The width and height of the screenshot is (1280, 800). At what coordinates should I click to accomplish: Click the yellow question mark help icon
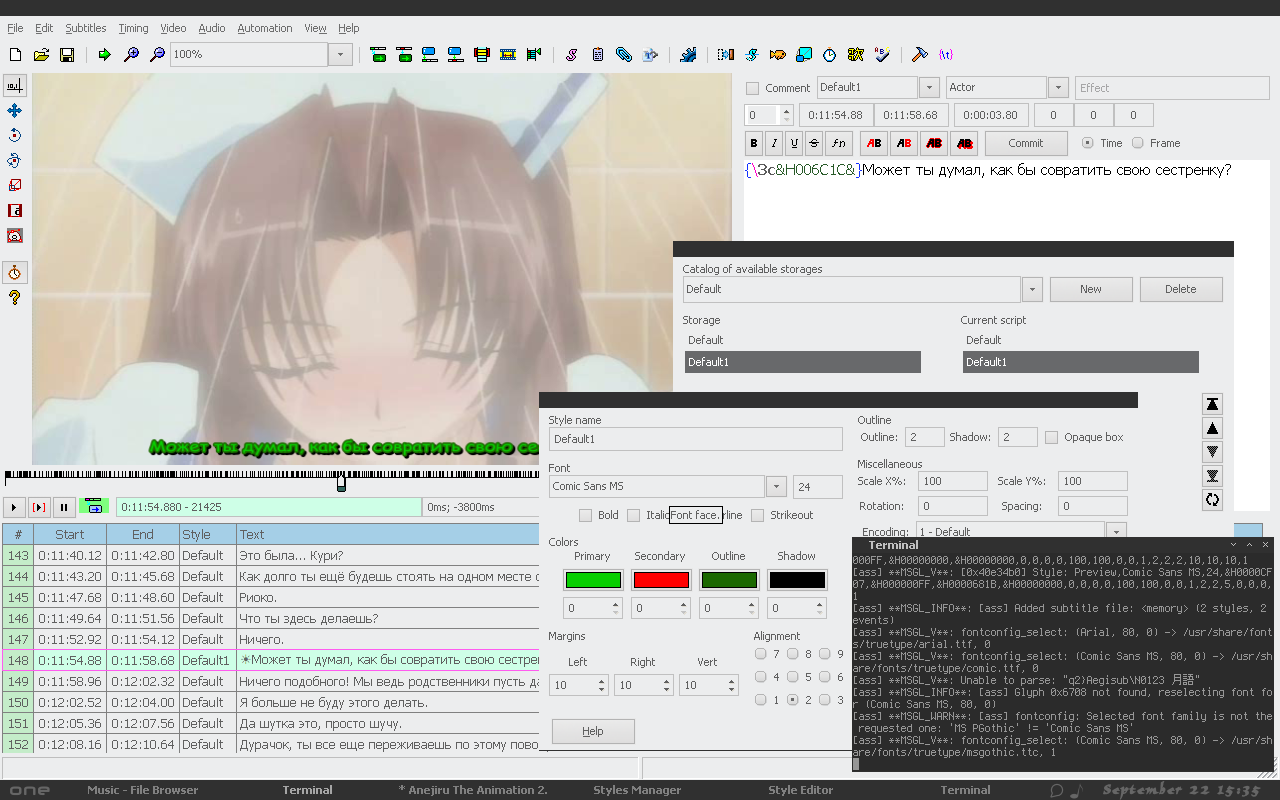point(15,298)
